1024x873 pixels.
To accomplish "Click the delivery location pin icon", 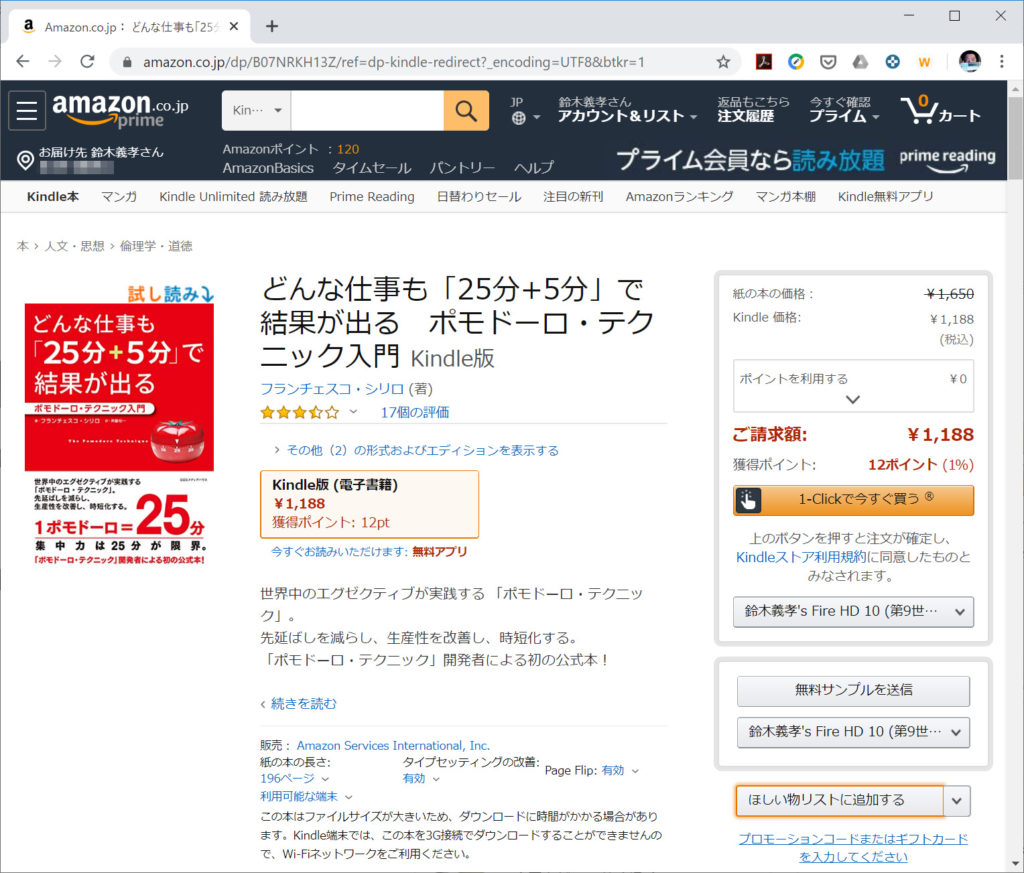I will coord(25,160).
